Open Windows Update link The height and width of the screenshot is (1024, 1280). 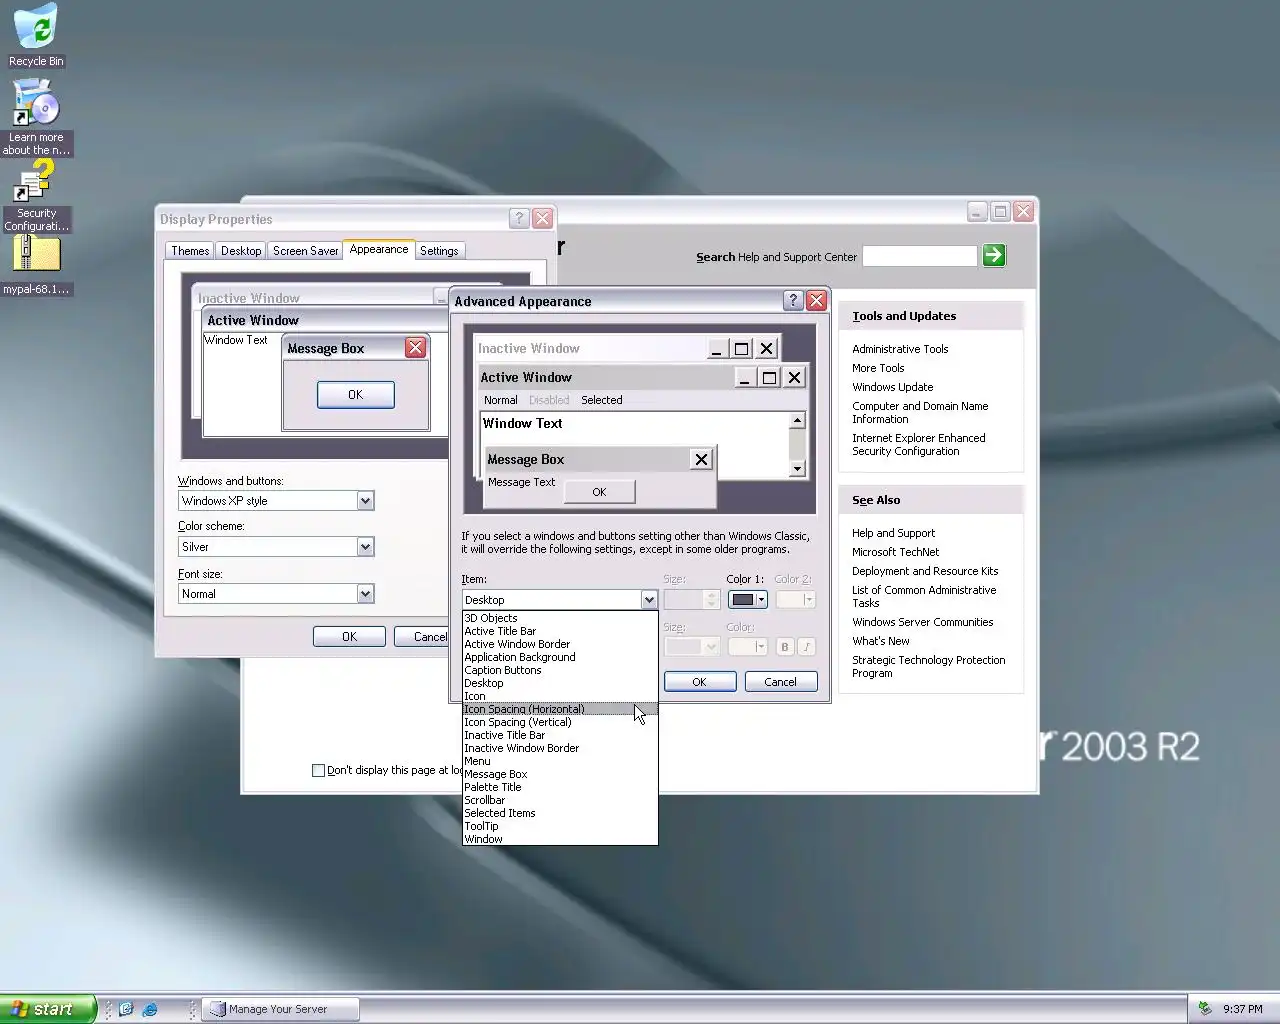[x=893, y=387]
